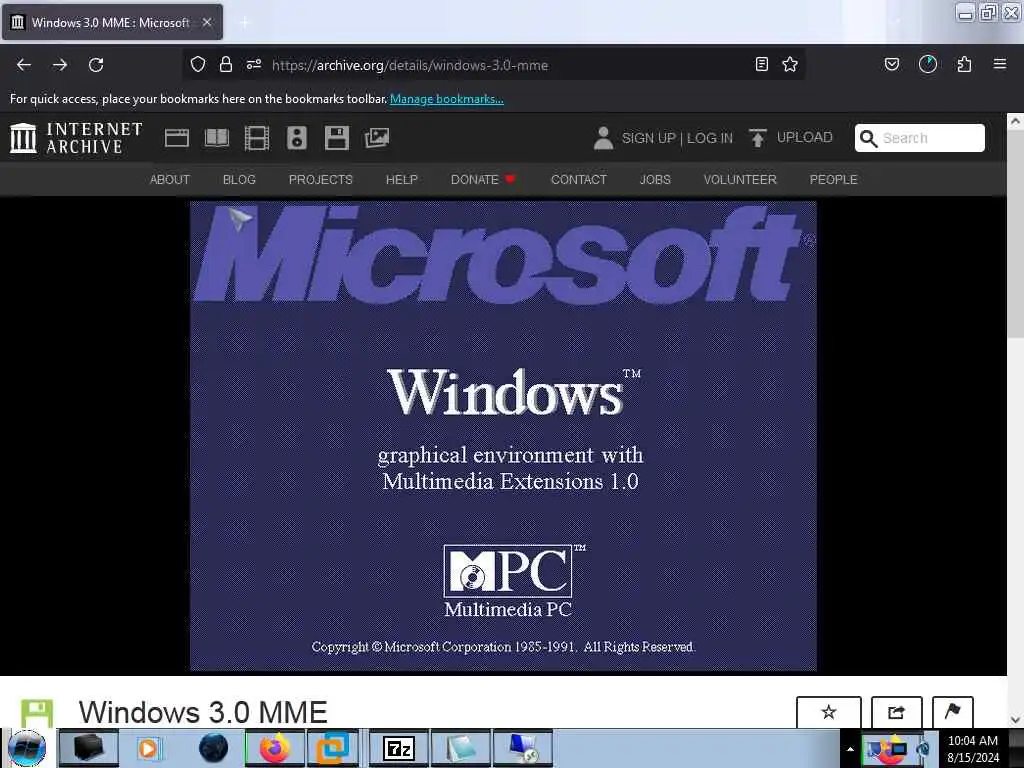
Task: Open Manage bookmarks link
Action: click(x=447, y=99)
